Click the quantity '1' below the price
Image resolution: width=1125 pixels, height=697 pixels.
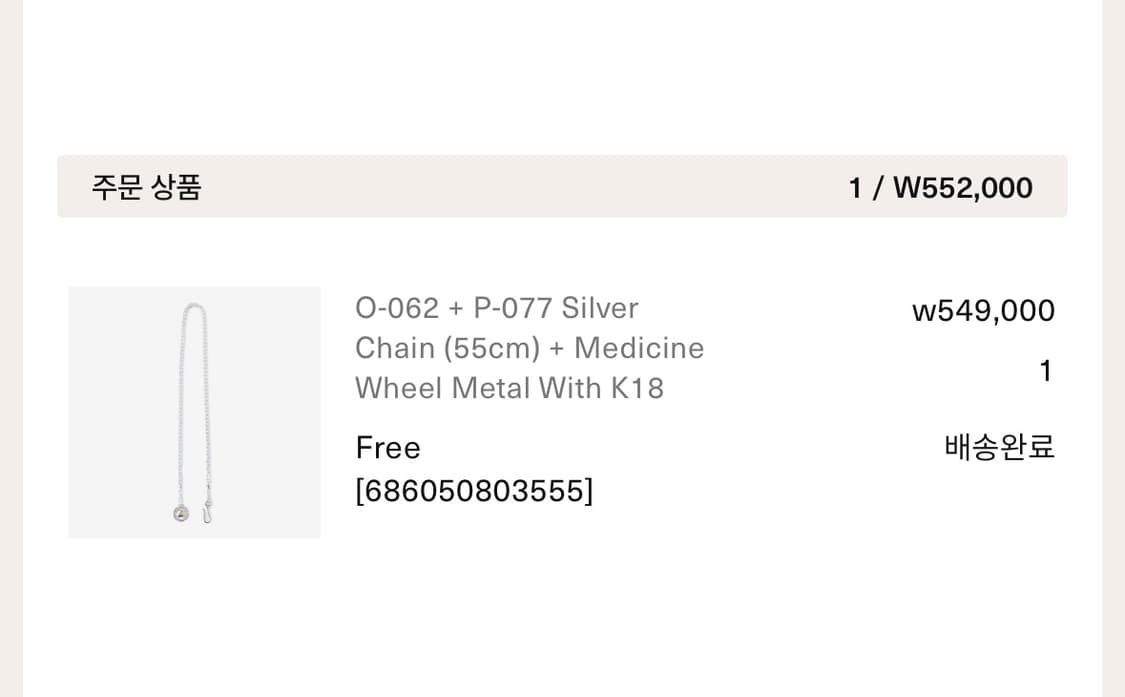click(1045, 371)
